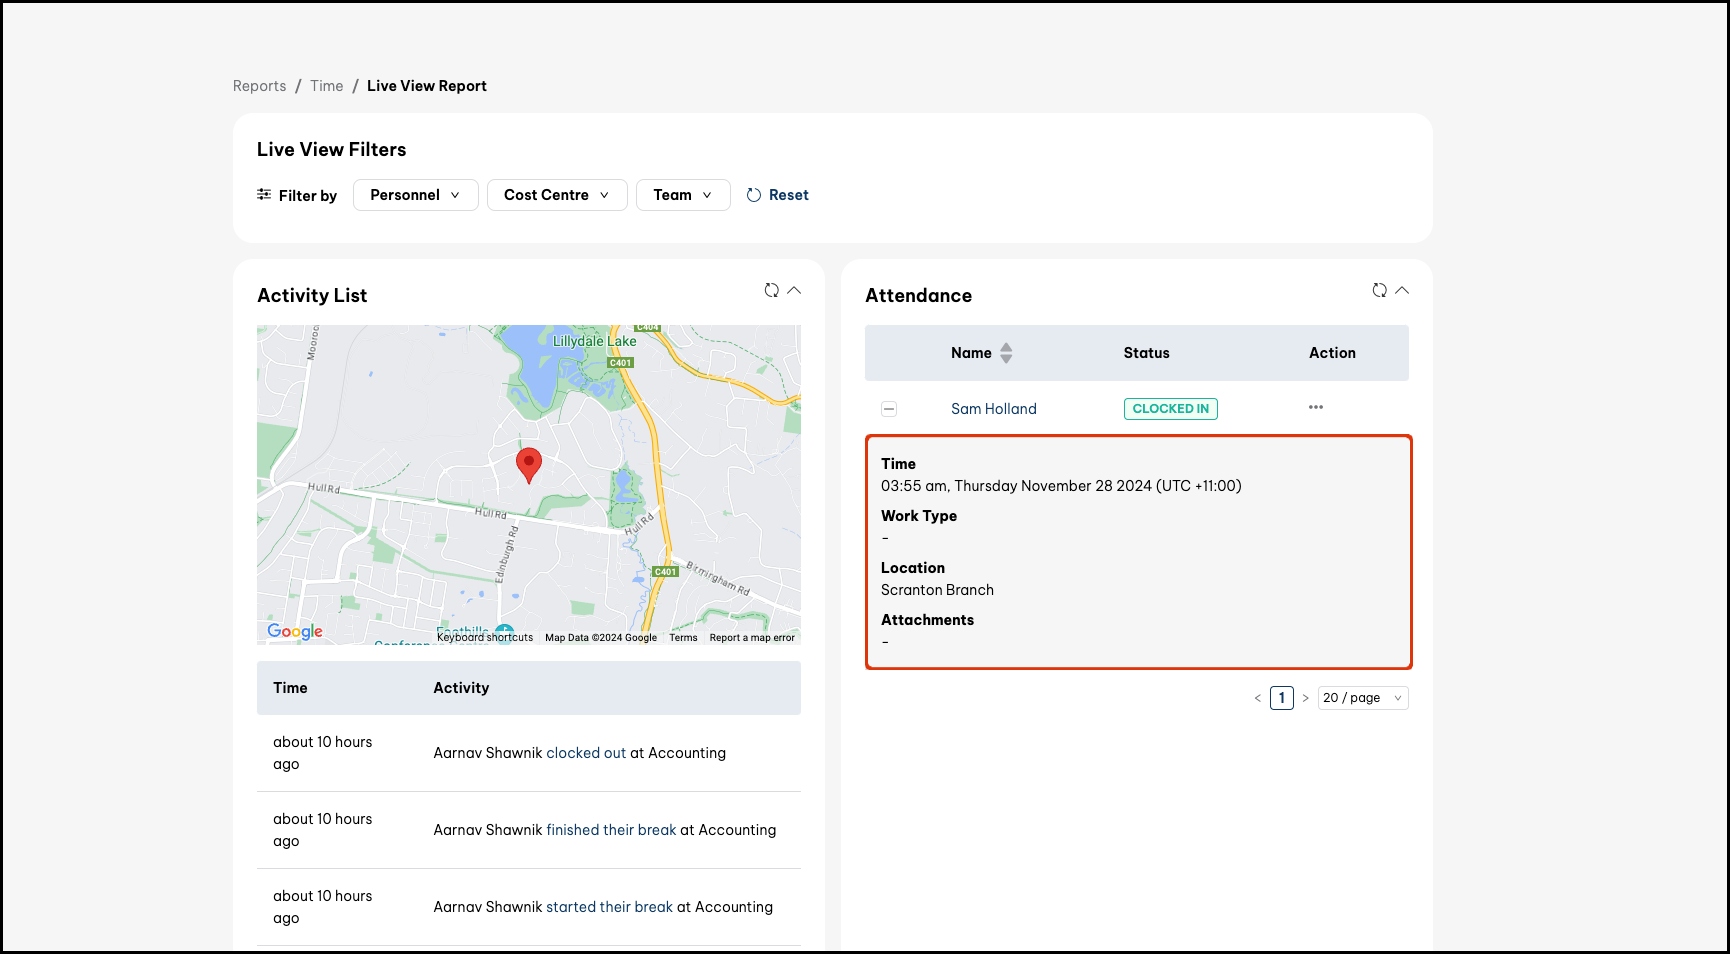This screenshot has width=1730, height=954.
Task: Change the 20 / page size selector
Action: 1362,698
